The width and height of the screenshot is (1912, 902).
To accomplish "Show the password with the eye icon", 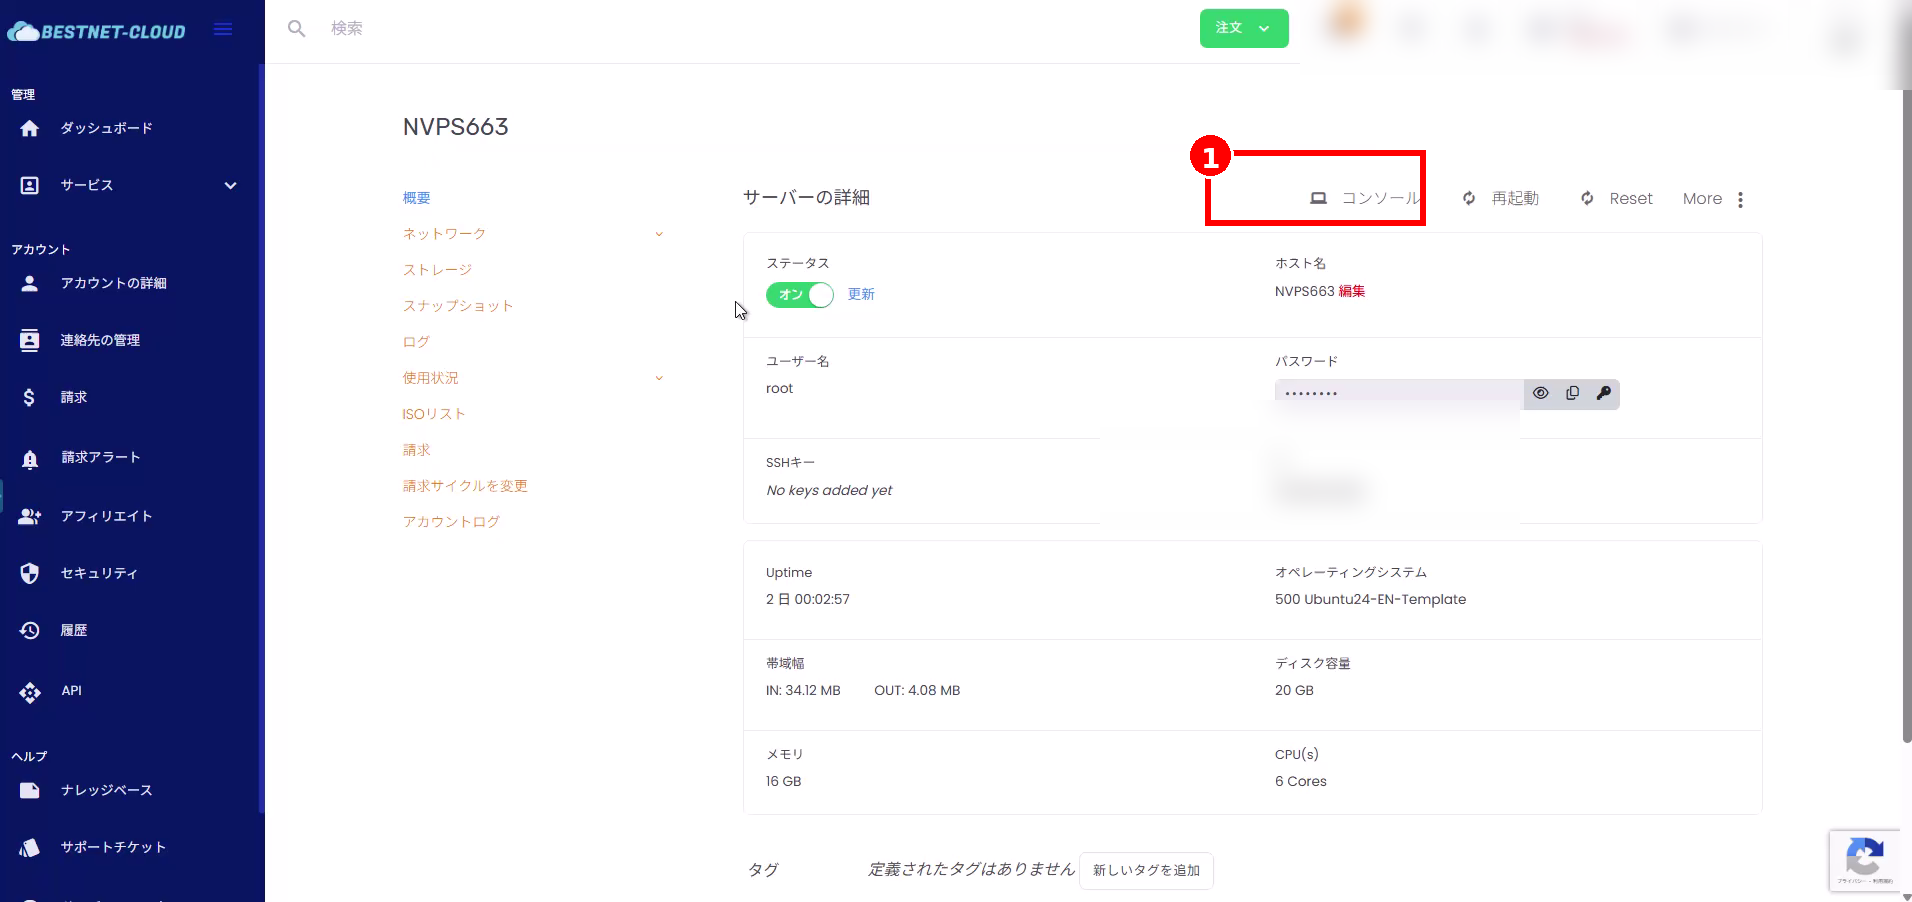I will point(1540,393).
